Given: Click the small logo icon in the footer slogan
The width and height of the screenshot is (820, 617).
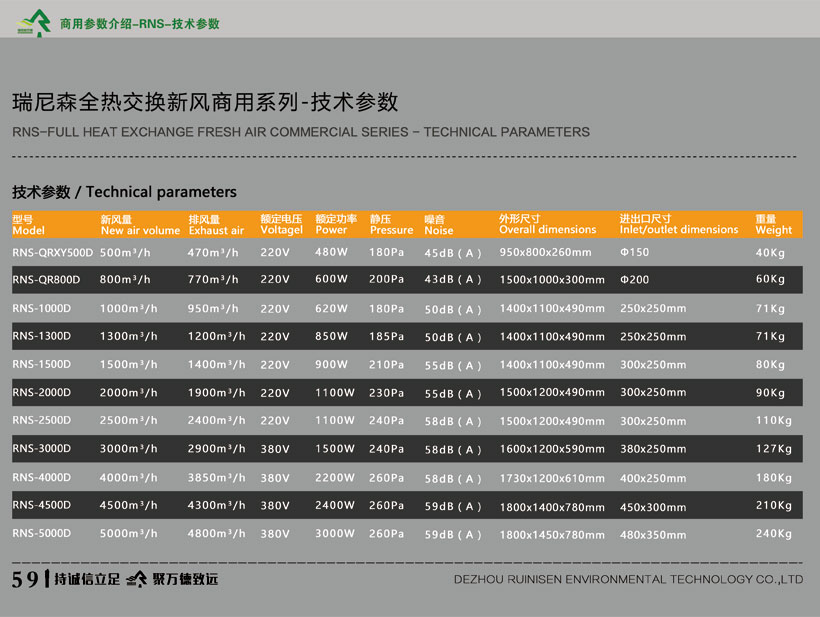Looking at the screenshot, I should (x=136, y=579).
